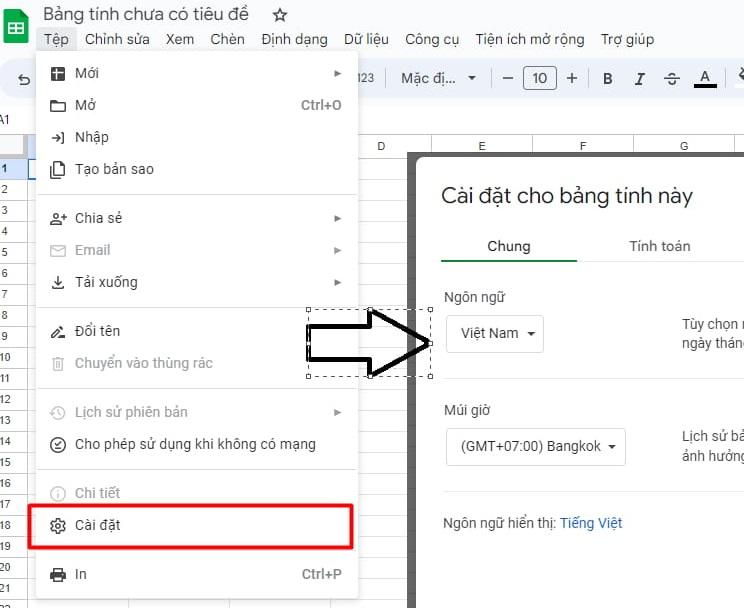Viewport: 744px width, 608px height.
Task: Open the Mặc đị... font dropdown
Action: (438, 78)
